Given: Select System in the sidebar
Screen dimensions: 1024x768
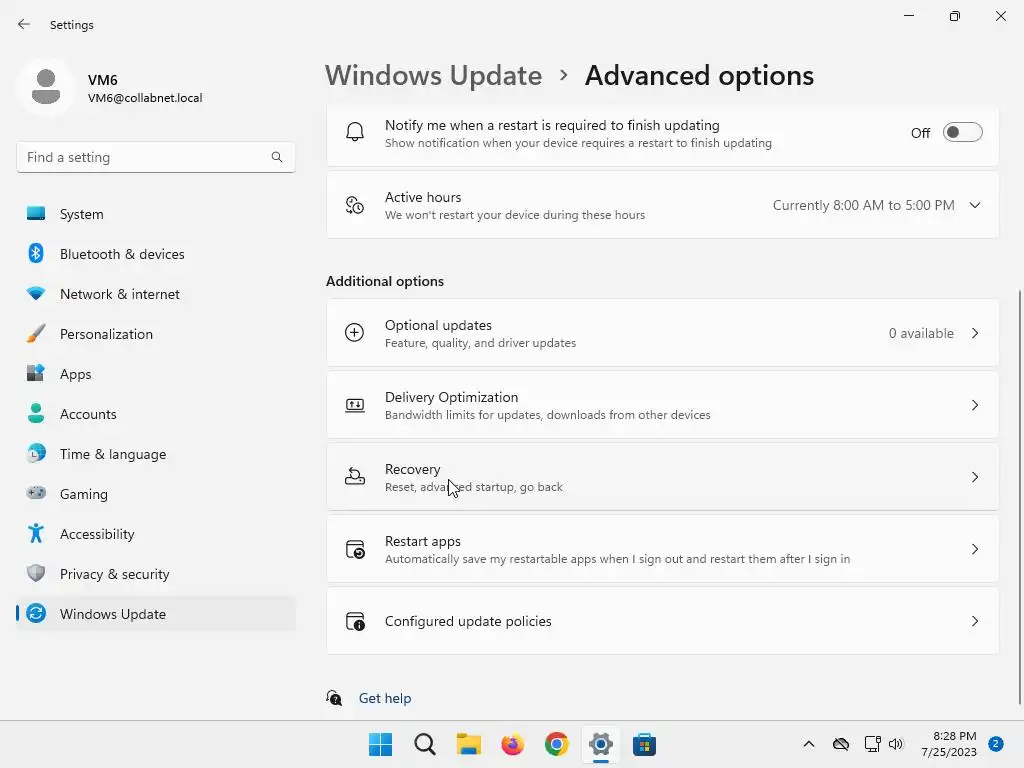Looking at the screenshot, I should click(155, 214).
